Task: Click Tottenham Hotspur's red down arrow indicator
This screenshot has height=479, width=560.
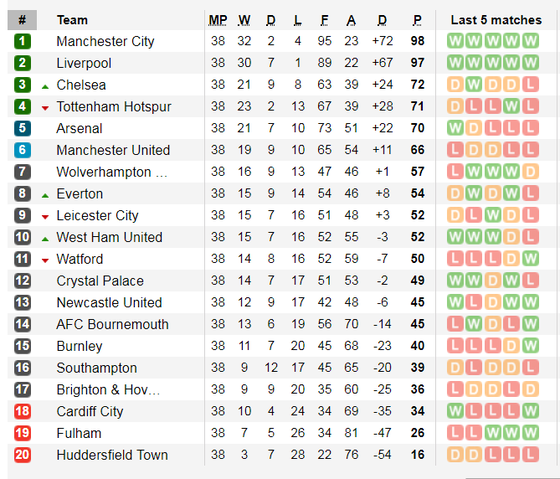Action: pos(45,108)
